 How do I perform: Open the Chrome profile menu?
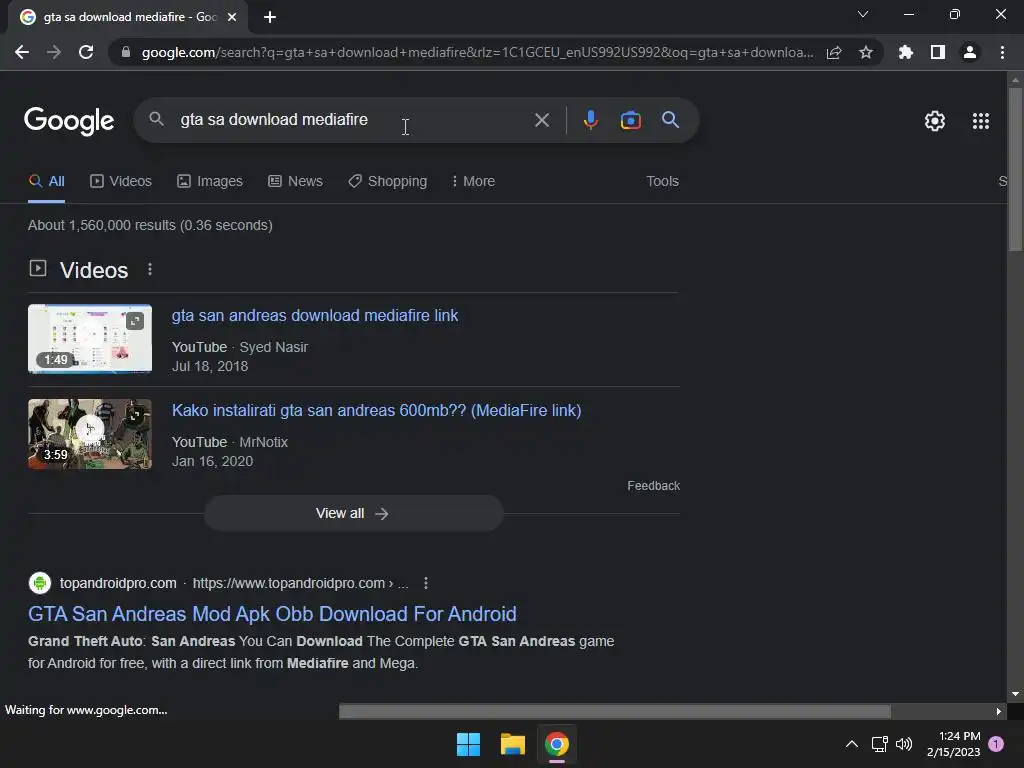tap(970, 52)
